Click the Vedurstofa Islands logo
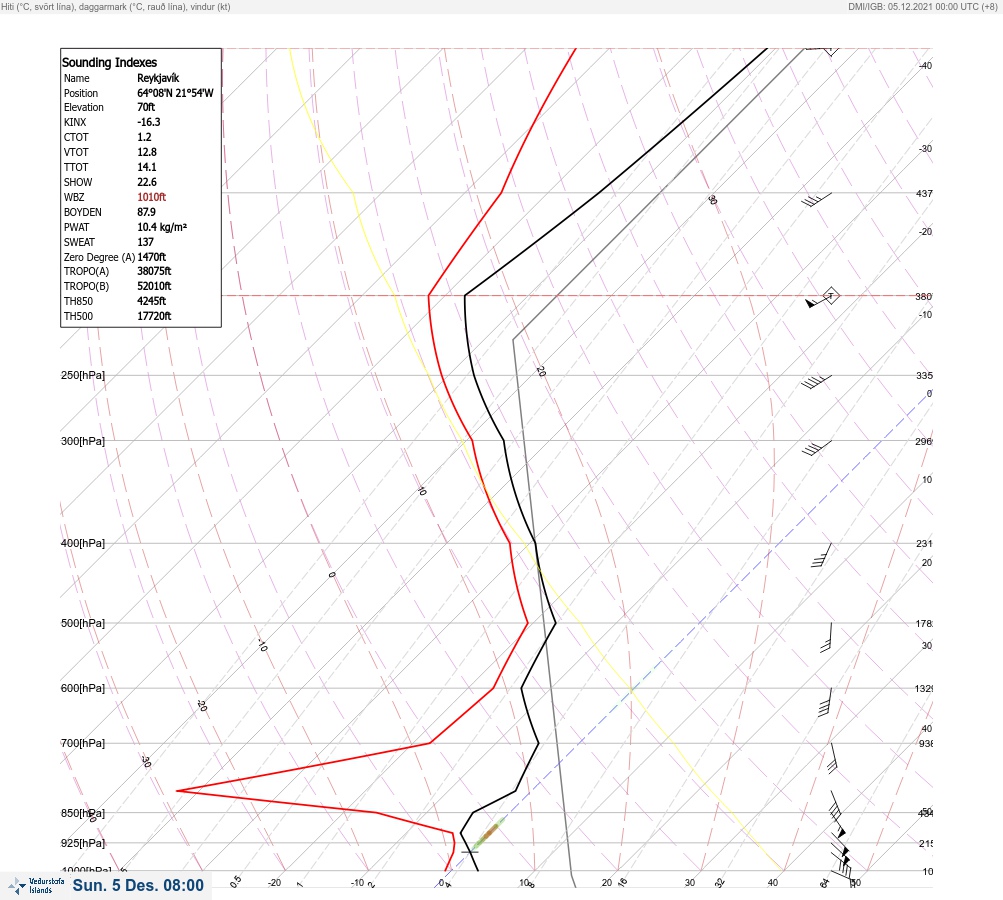This screenshot has height=900, width=1003. click(36, 886)
